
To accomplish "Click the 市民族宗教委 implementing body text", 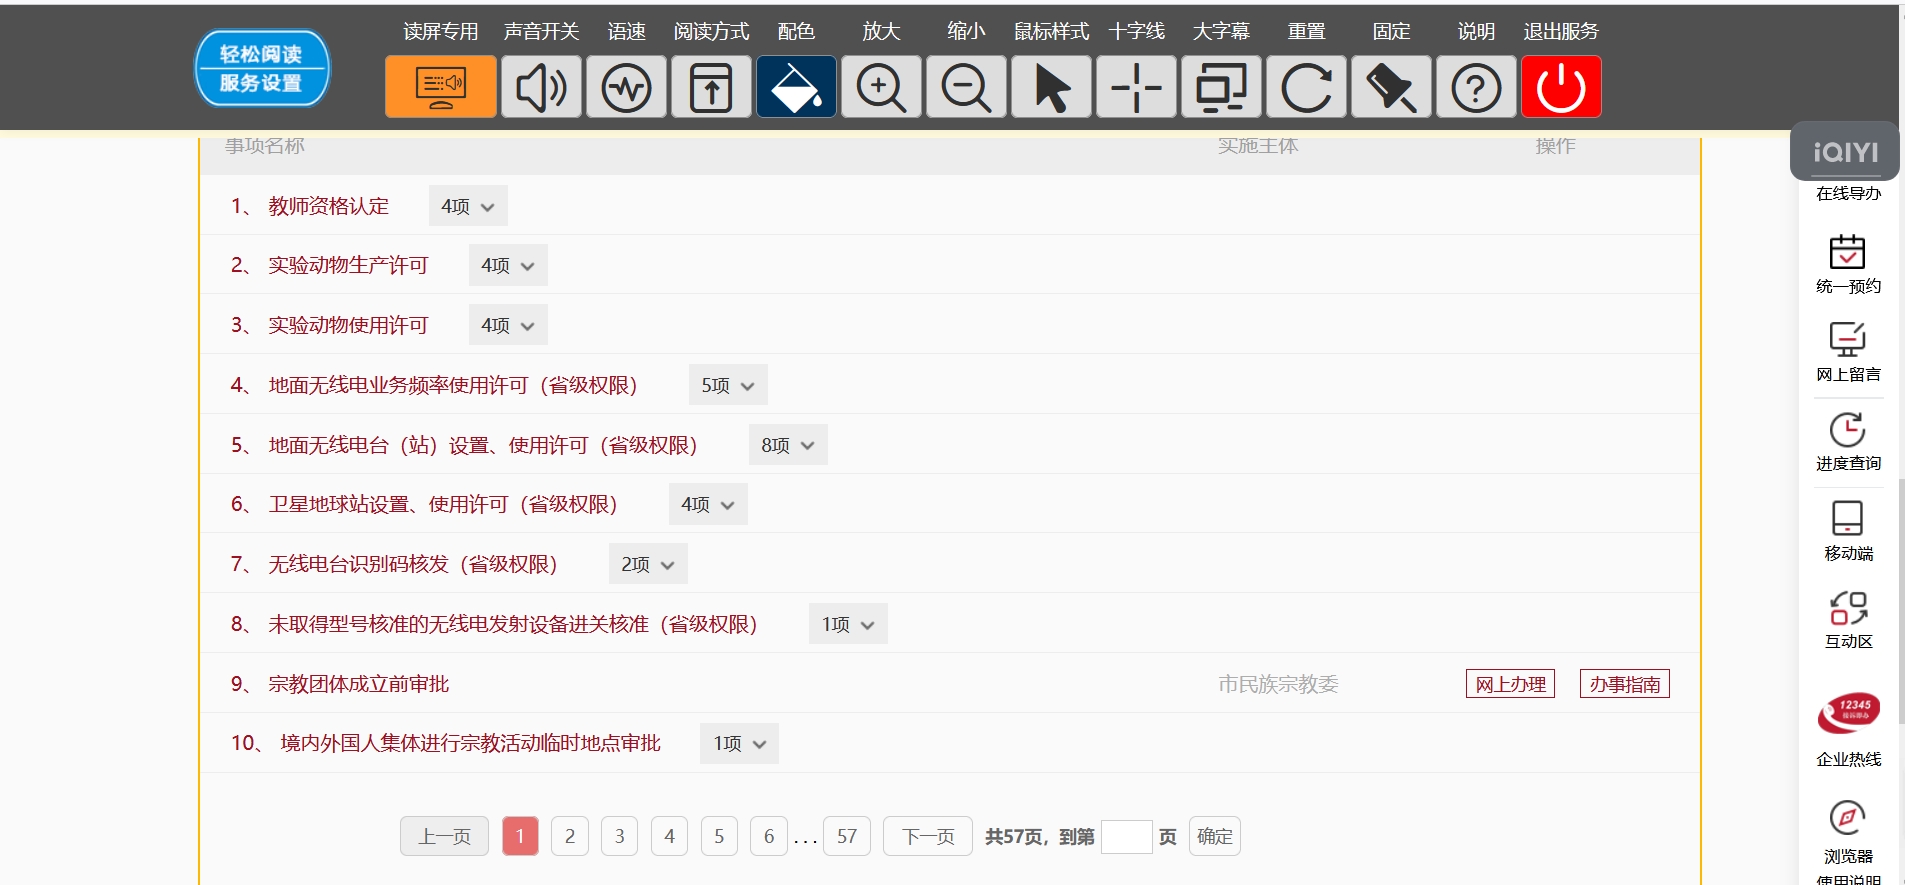I will [1278, 684].
